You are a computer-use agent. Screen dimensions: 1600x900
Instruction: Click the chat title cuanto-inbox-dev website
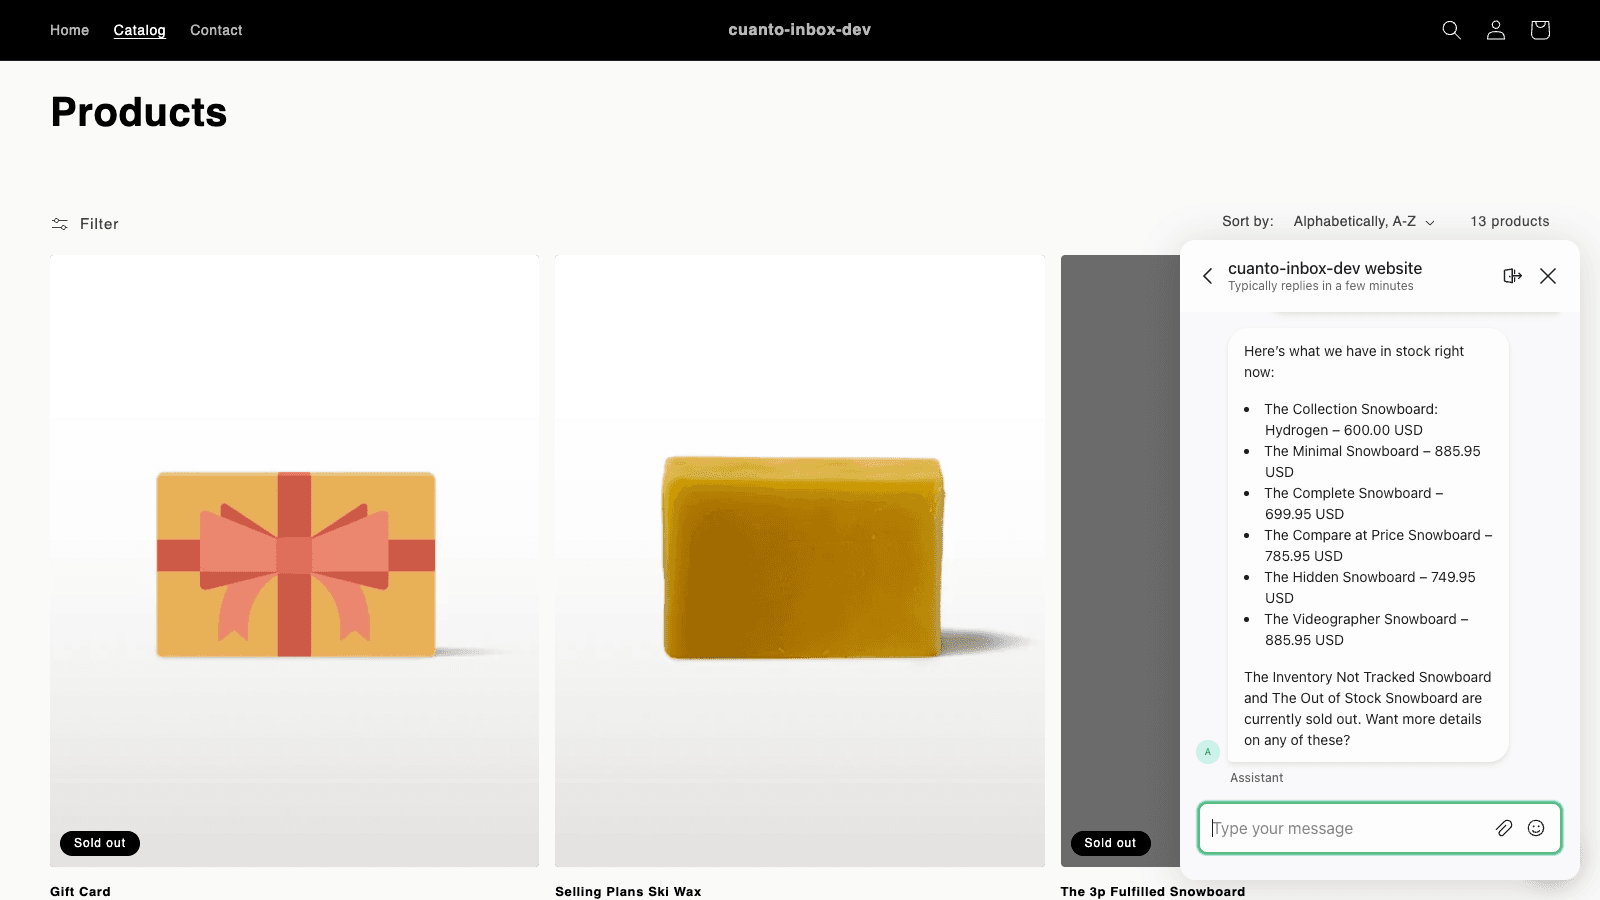tap(1325, 268)
